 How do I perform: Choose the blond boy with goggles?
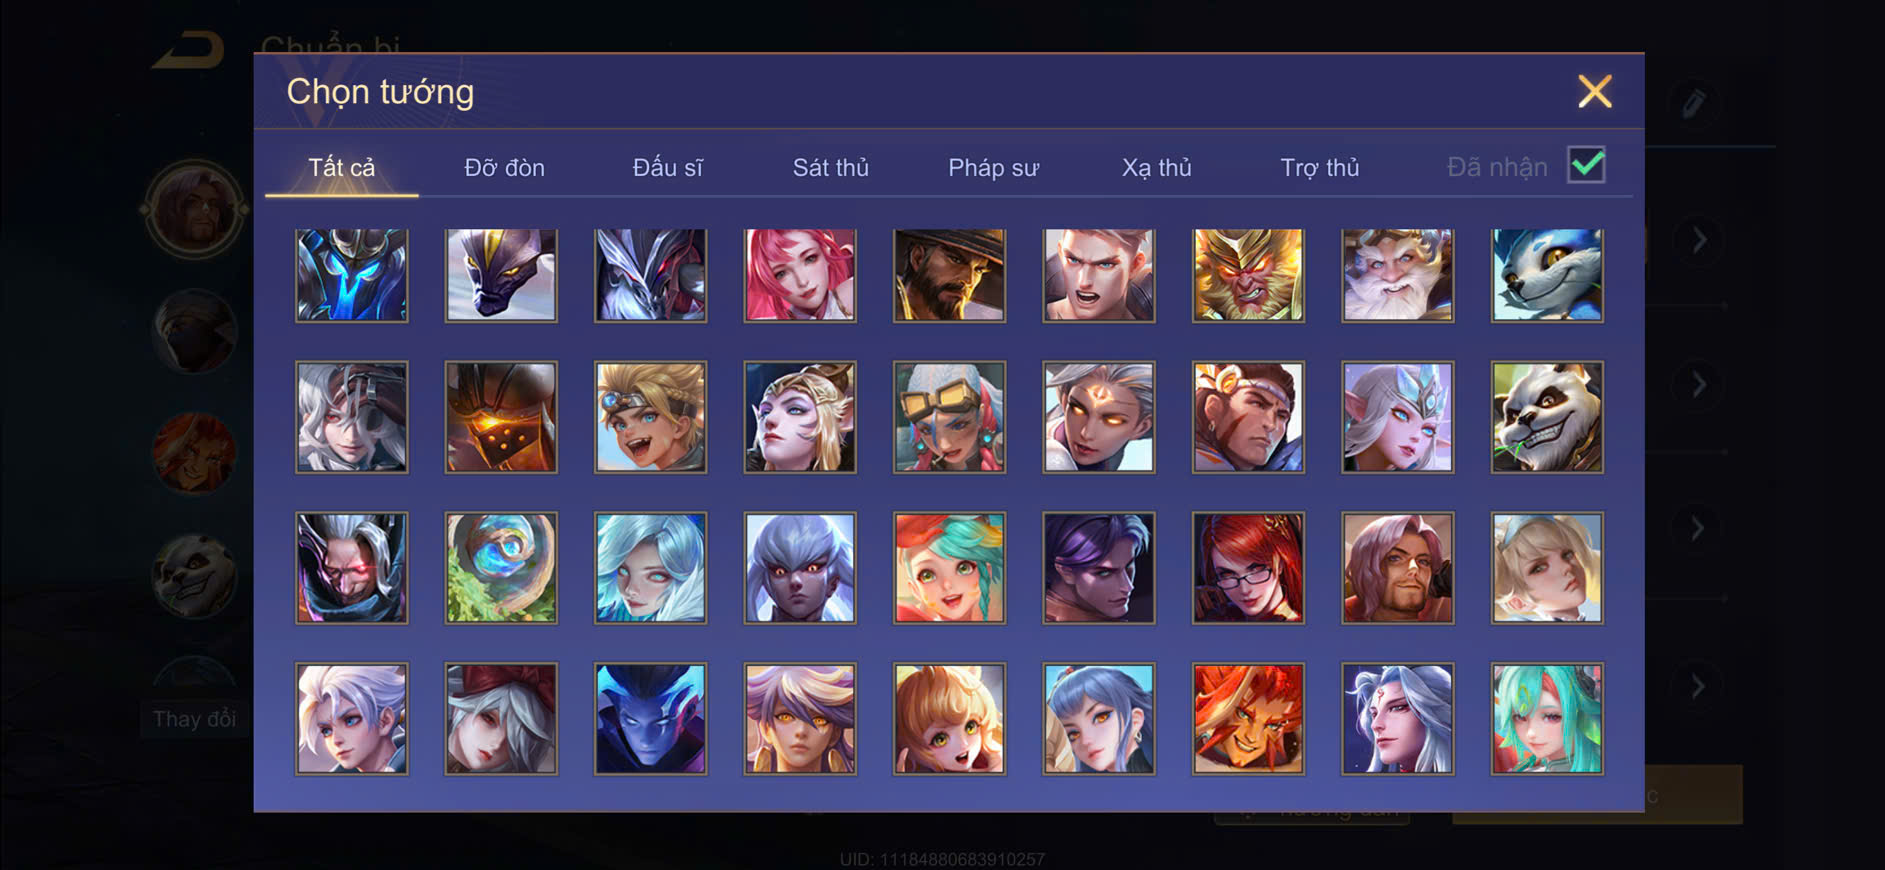(650, 417)
